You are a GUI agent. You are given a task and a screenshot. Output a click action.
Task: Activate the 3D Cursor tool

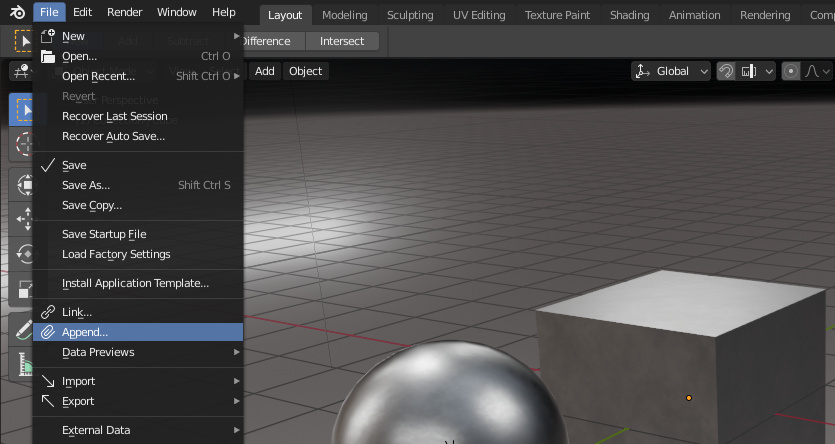22,145
